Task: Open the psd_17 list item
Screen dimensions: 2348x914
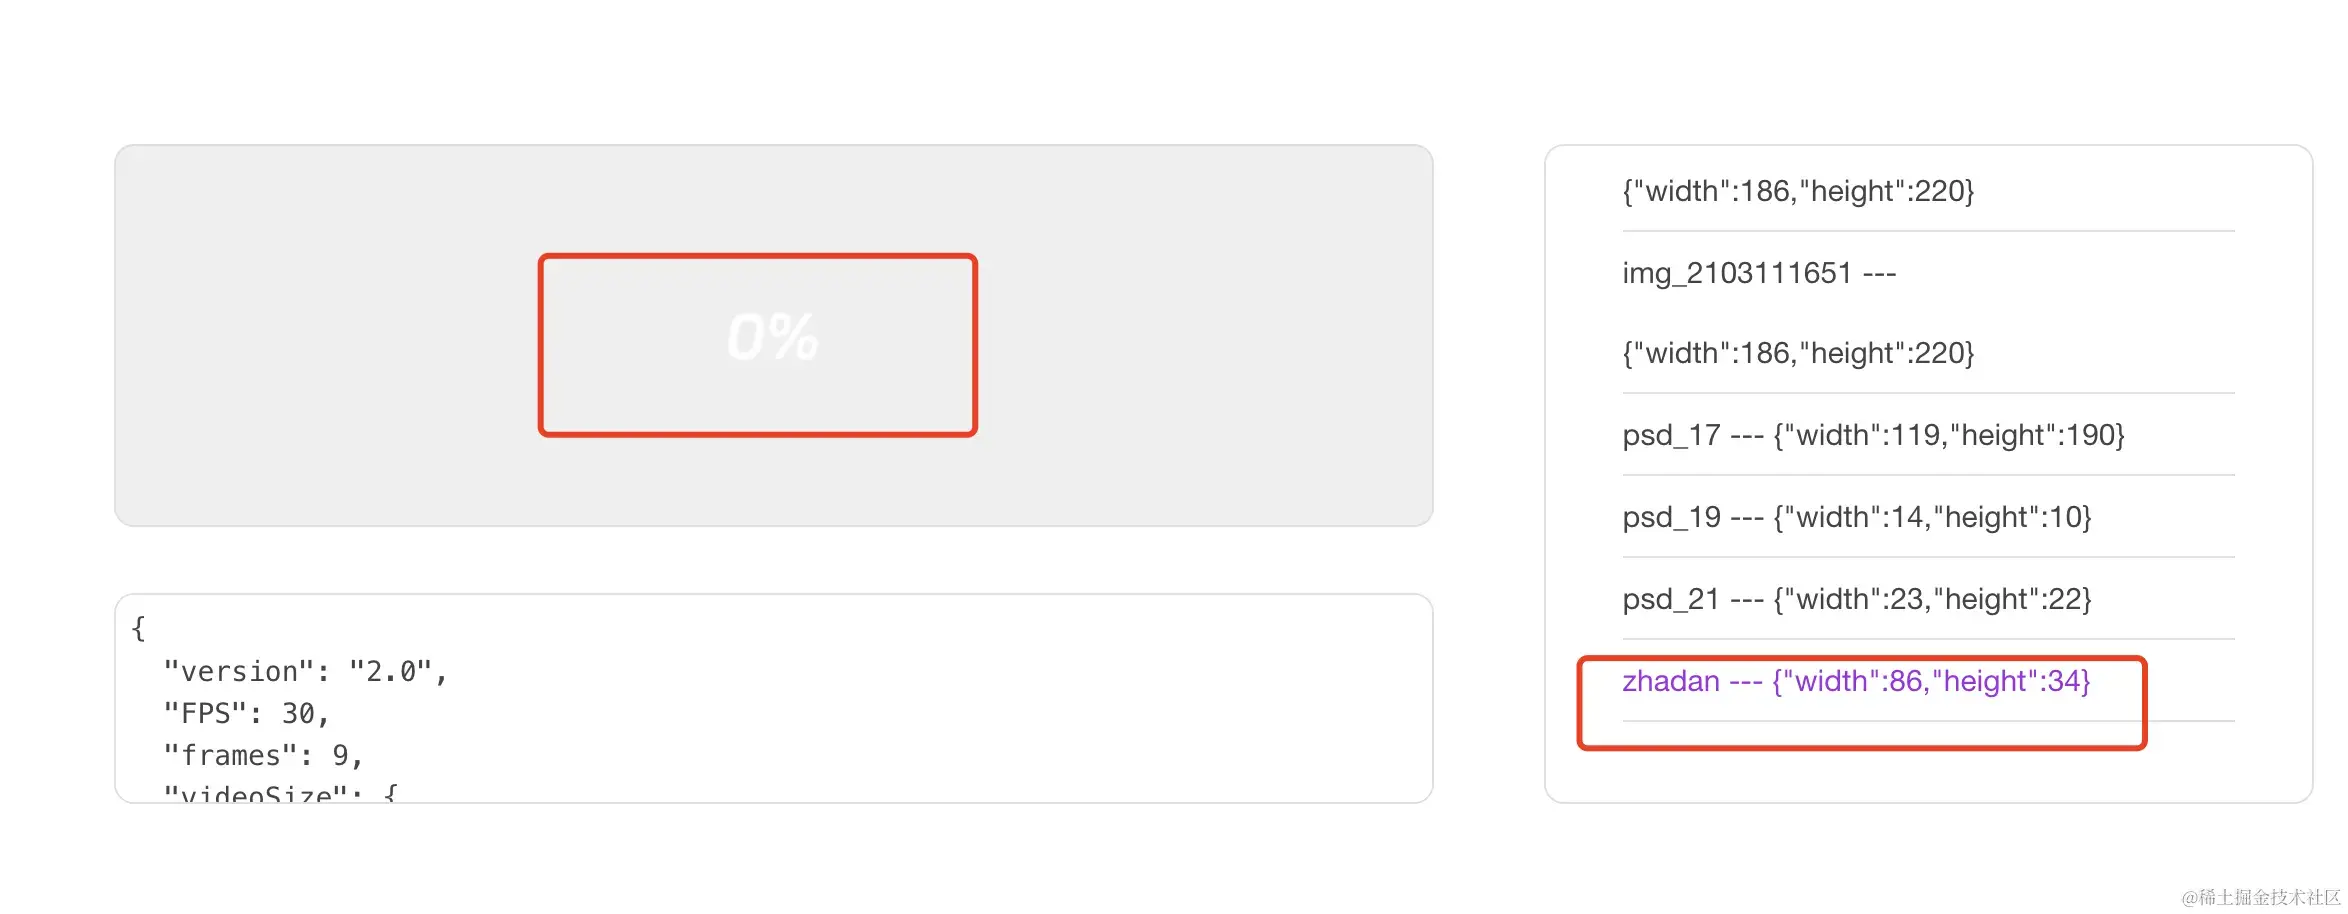Action: [x=1872, y=435]
